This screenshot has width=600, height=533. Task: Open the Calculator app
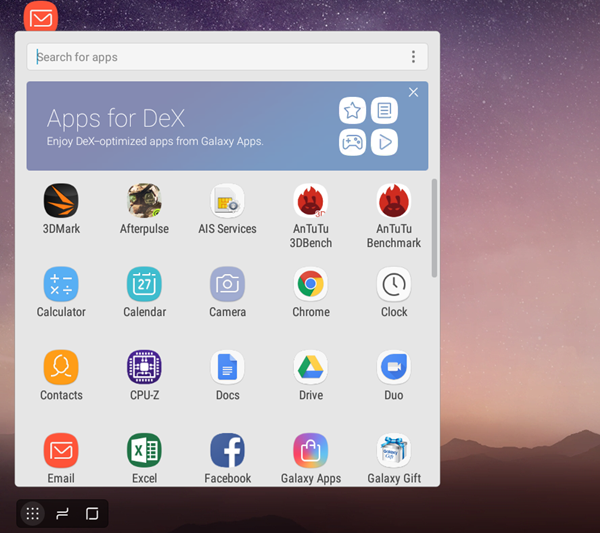click(x=61, y=284)
